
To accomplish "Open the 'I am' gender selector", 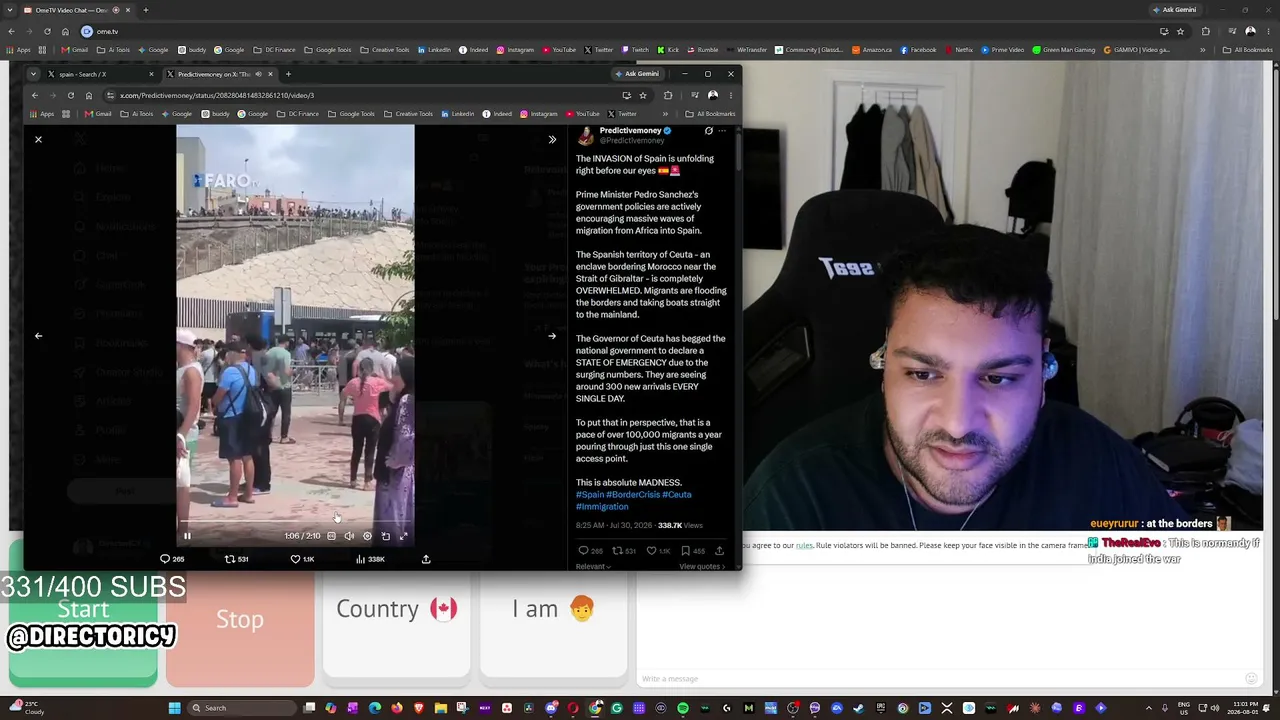I will point(553,609).
